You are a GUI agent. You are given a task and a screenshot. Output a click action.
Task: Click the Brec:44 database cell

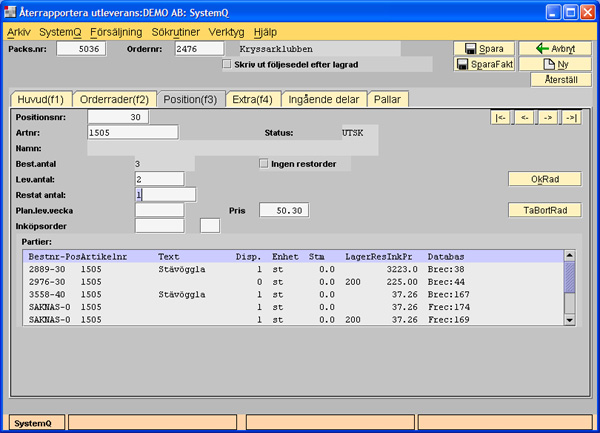point(446,282)
